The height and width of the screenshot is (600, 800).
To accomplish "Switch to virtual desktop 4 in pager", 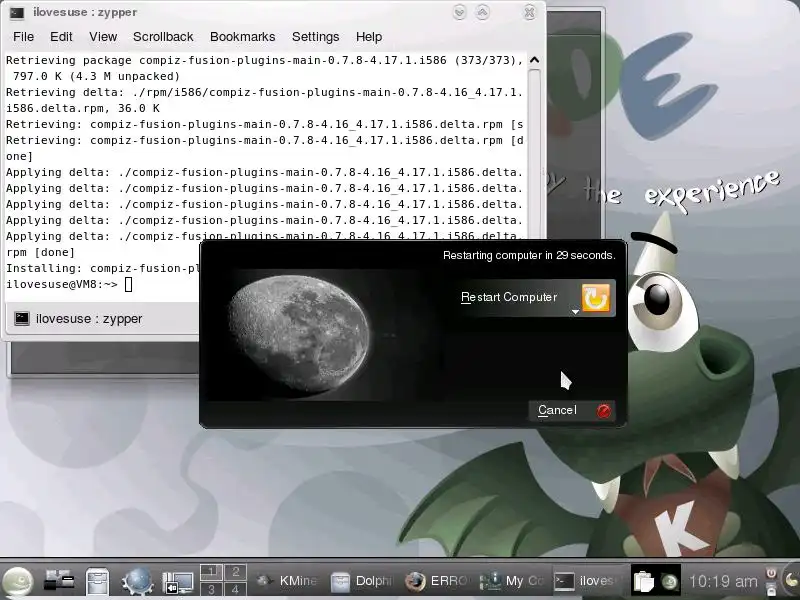I will click(235, 588).
